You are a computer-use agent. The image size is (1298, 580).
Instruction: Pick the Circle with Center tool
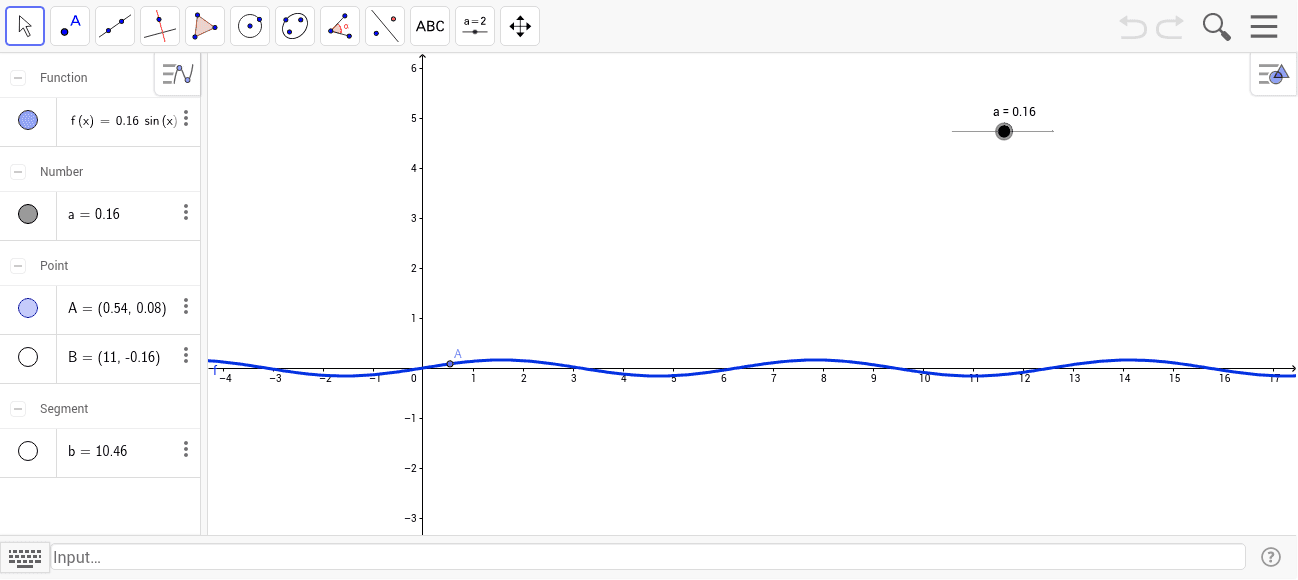[x=250, y=26]
